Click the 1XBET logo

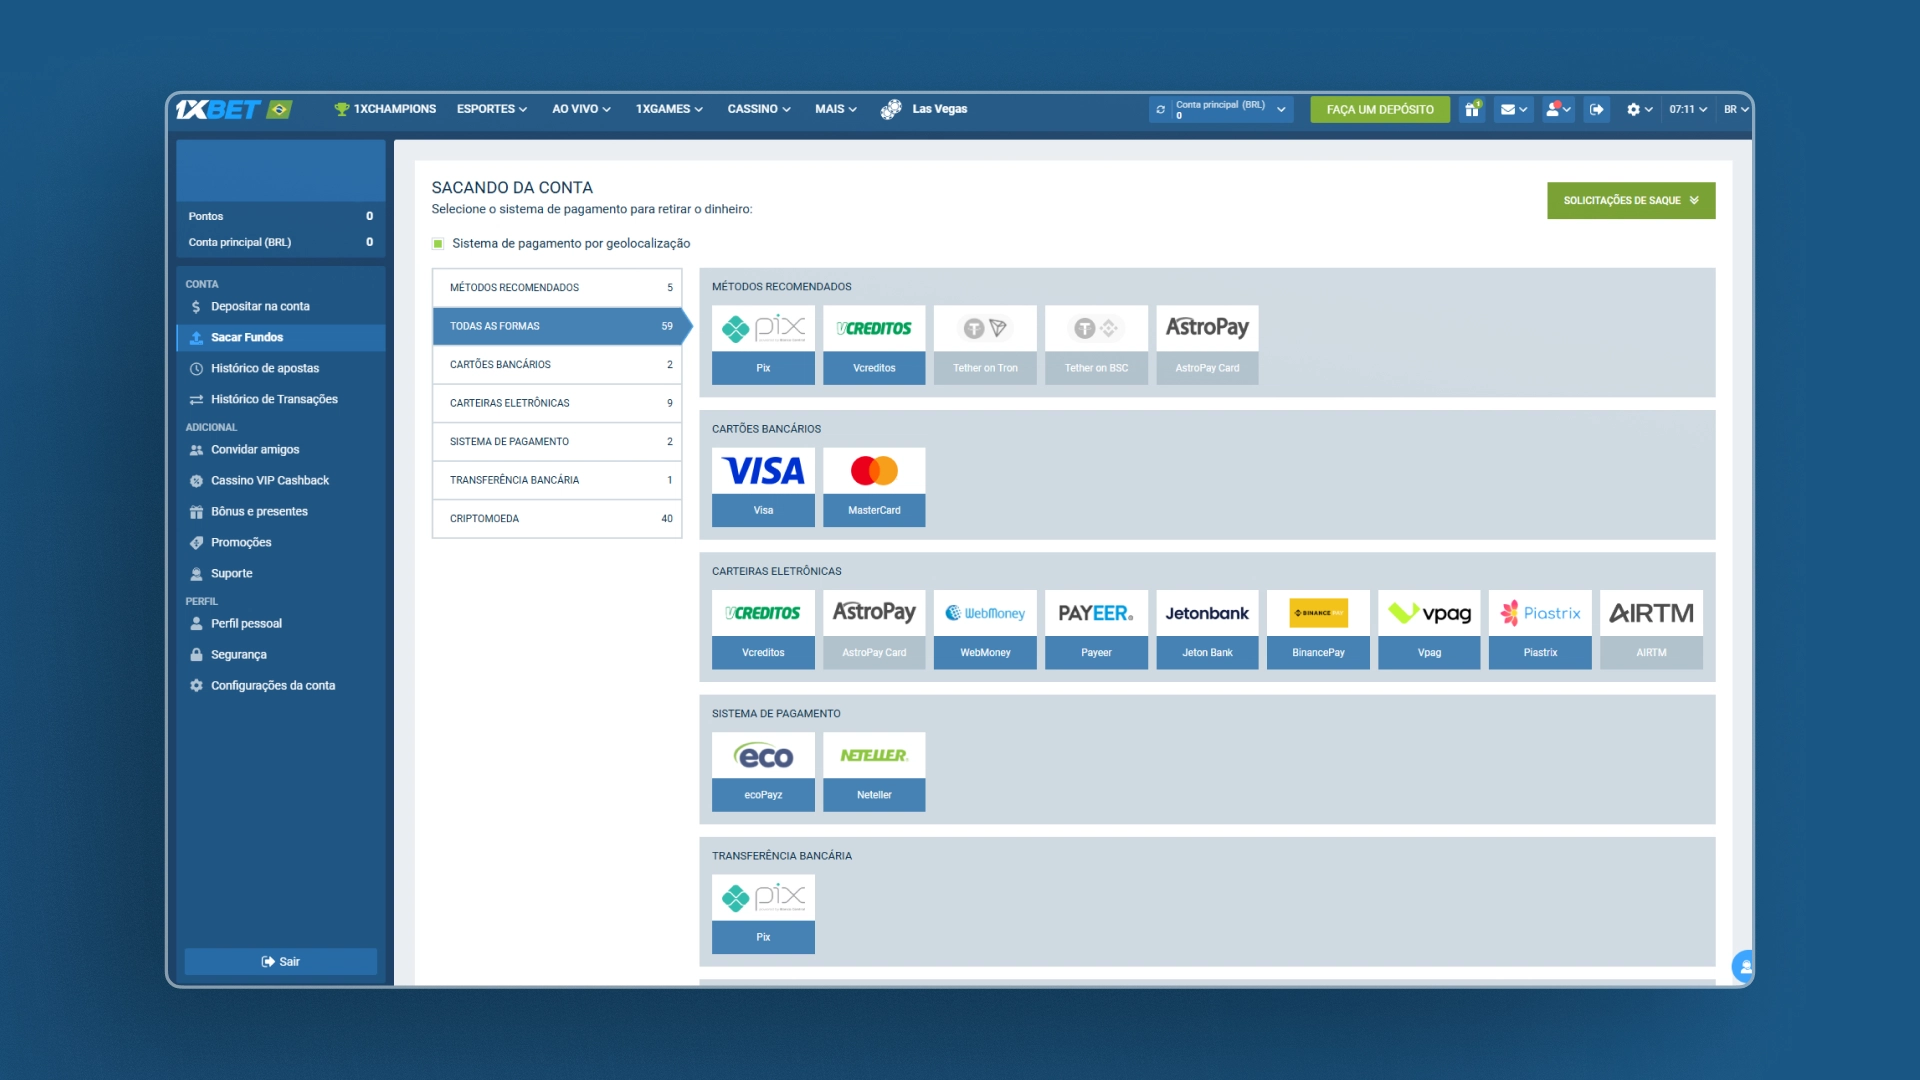(218, 109)
